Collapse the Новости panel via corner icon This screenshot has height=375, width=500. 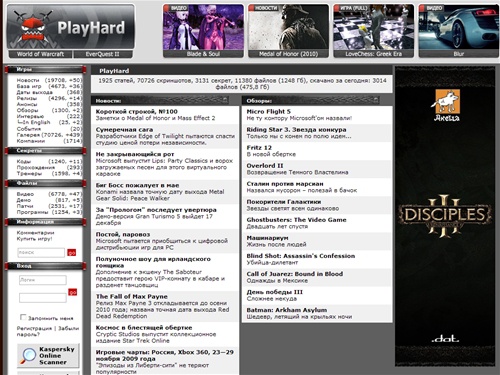click(x=226, y=100)
